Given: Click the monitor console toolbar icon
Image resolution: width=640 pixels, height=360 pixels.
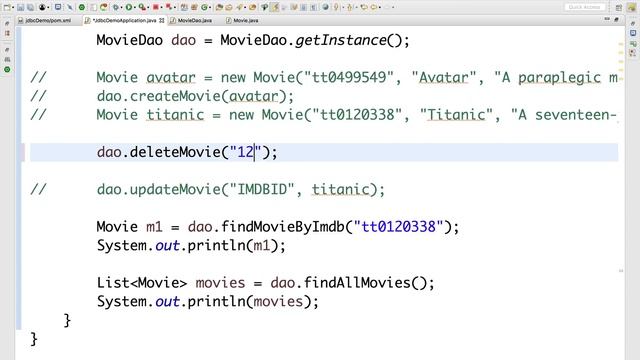Looking at the screenshot, I should 58,7.
